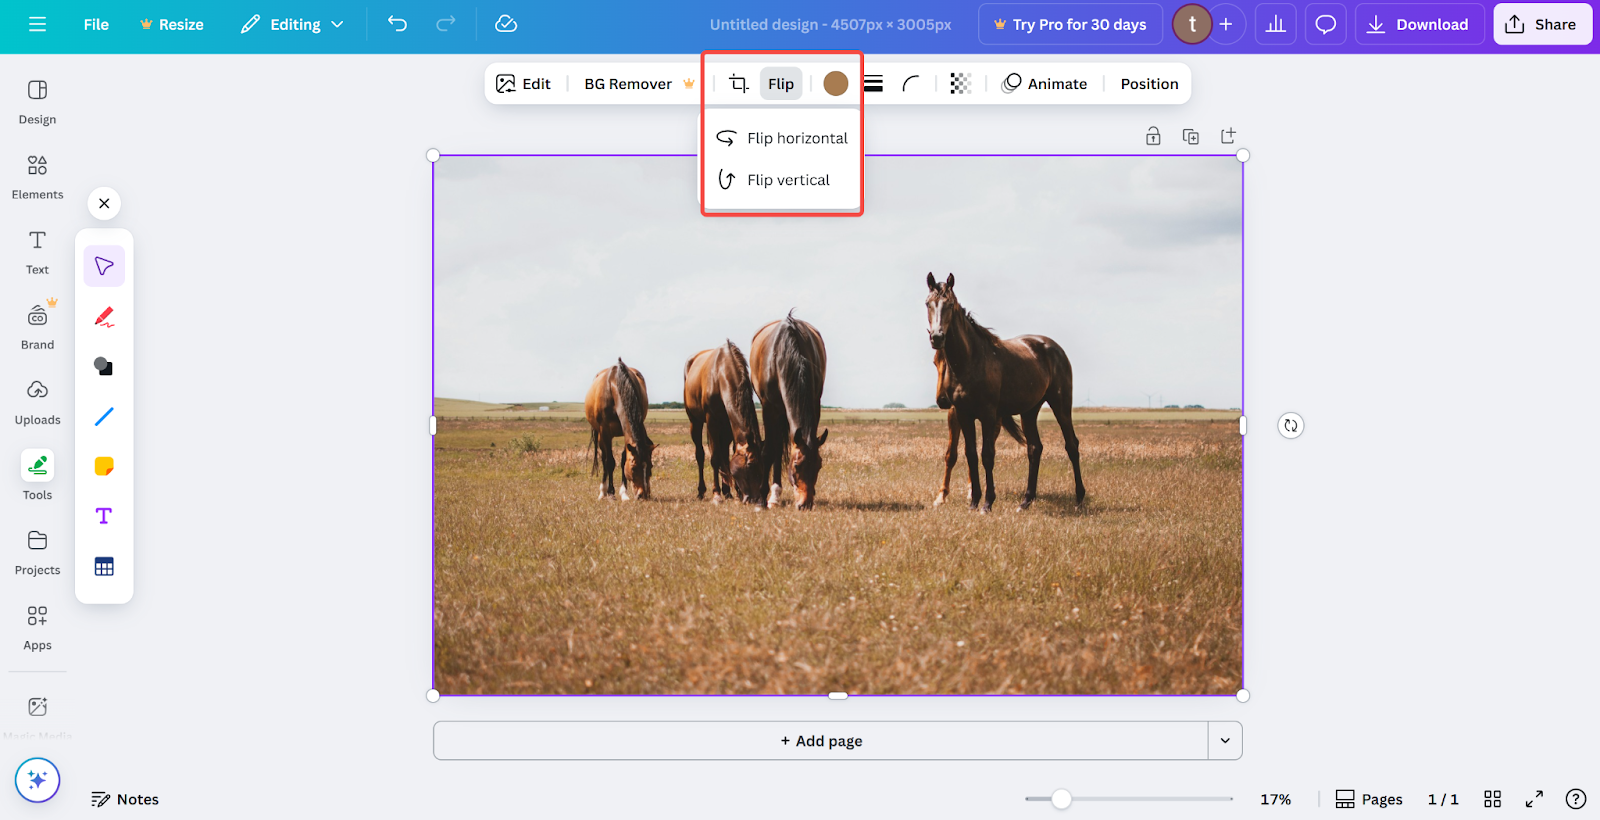
Task: Open the comments speech bubble
Action: 1326,24
